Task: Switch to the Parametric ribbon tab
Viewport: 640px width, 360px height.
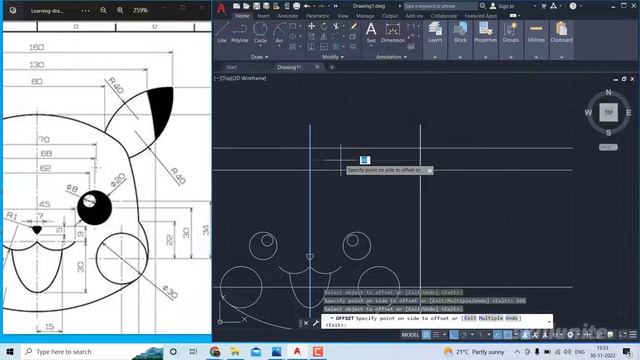Action: coord(318,16)
